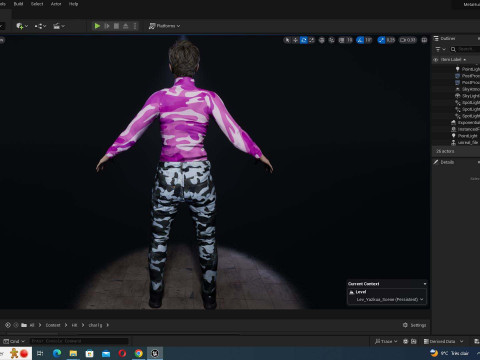Open Google Chrome from taskbar
This screenshot has width=480, height=360.
point(139,353)
